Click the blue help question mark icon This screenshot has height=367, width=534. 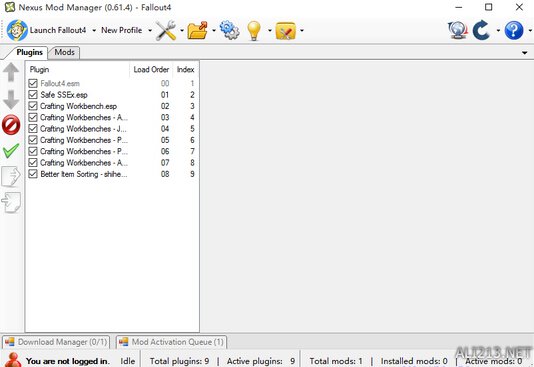[514, 30]
